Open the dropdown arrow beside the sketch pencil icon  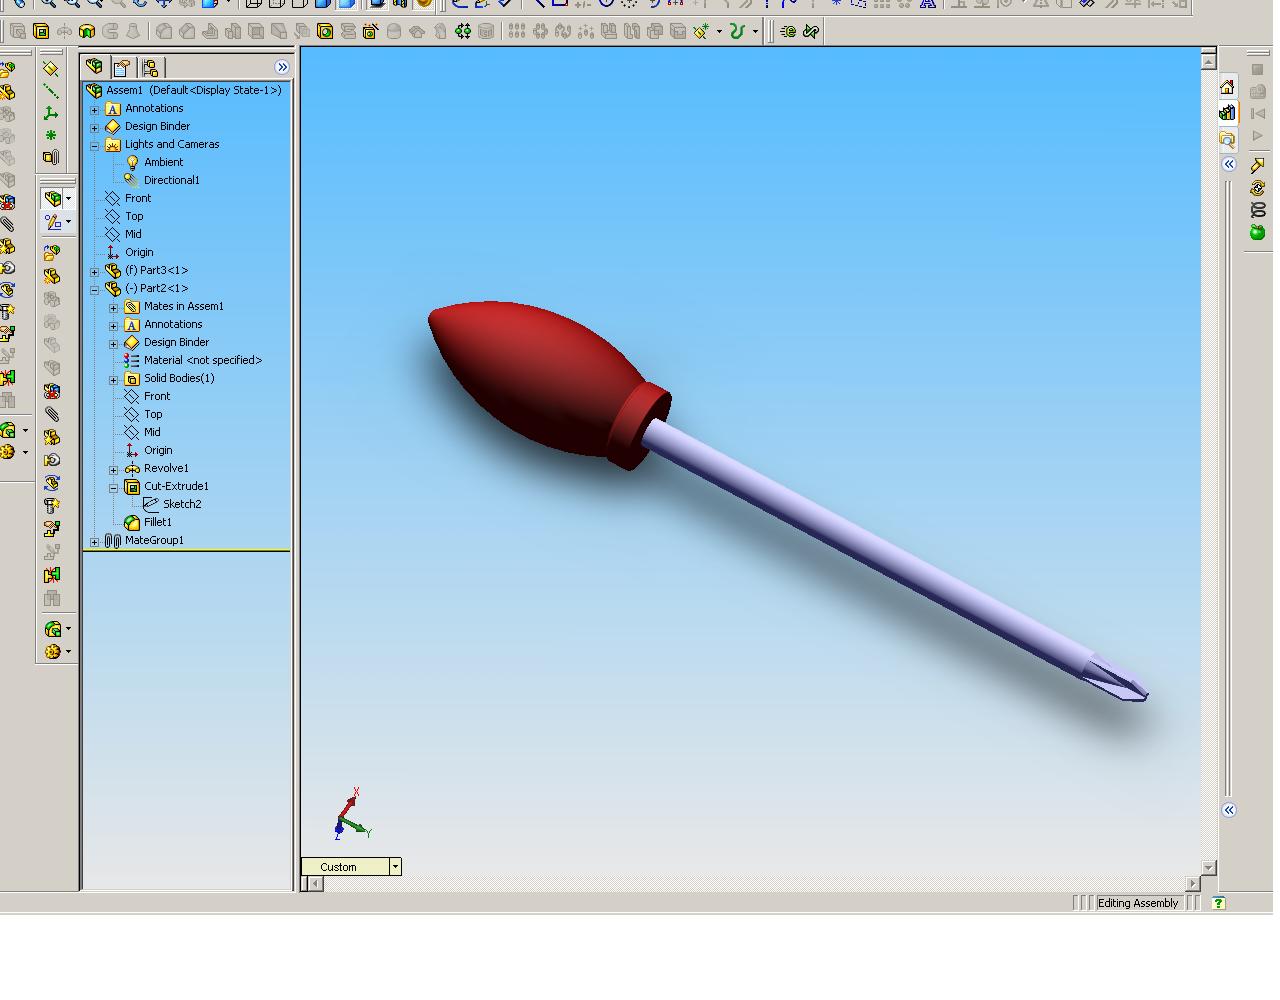68,222
